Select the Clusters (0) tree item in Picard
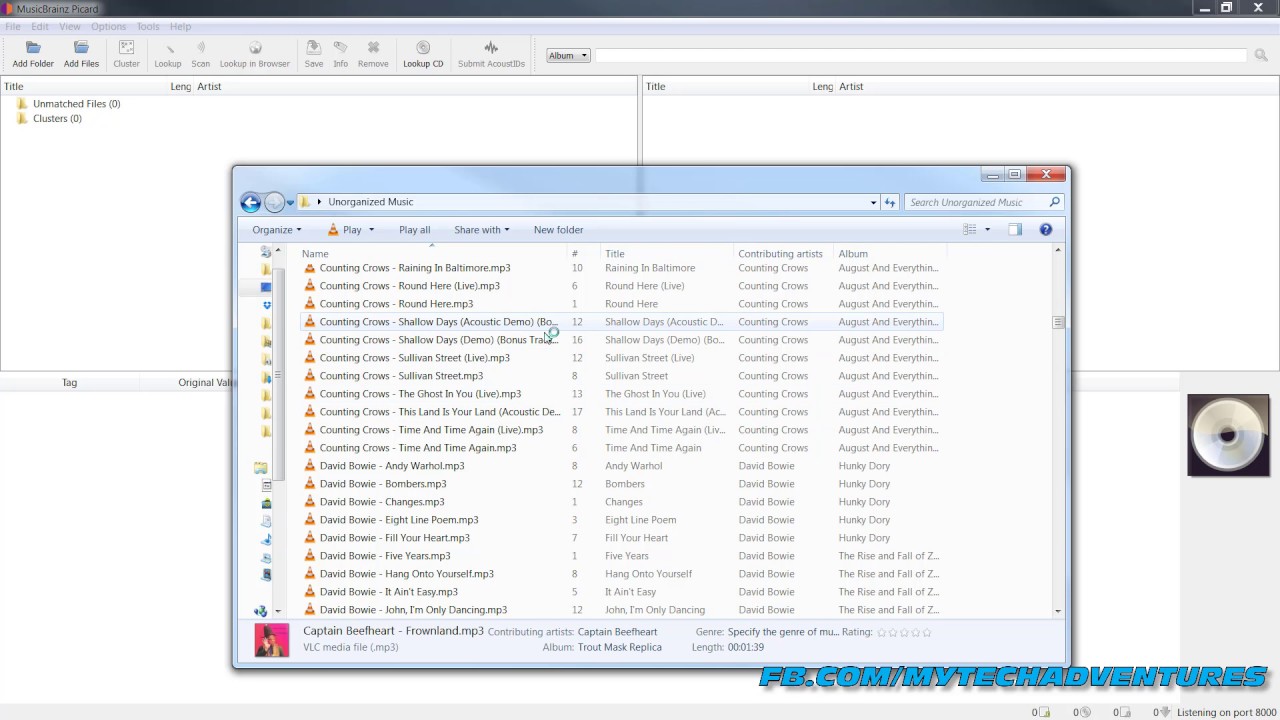The width and height of the screenshot is (1280, 720). 57,118
